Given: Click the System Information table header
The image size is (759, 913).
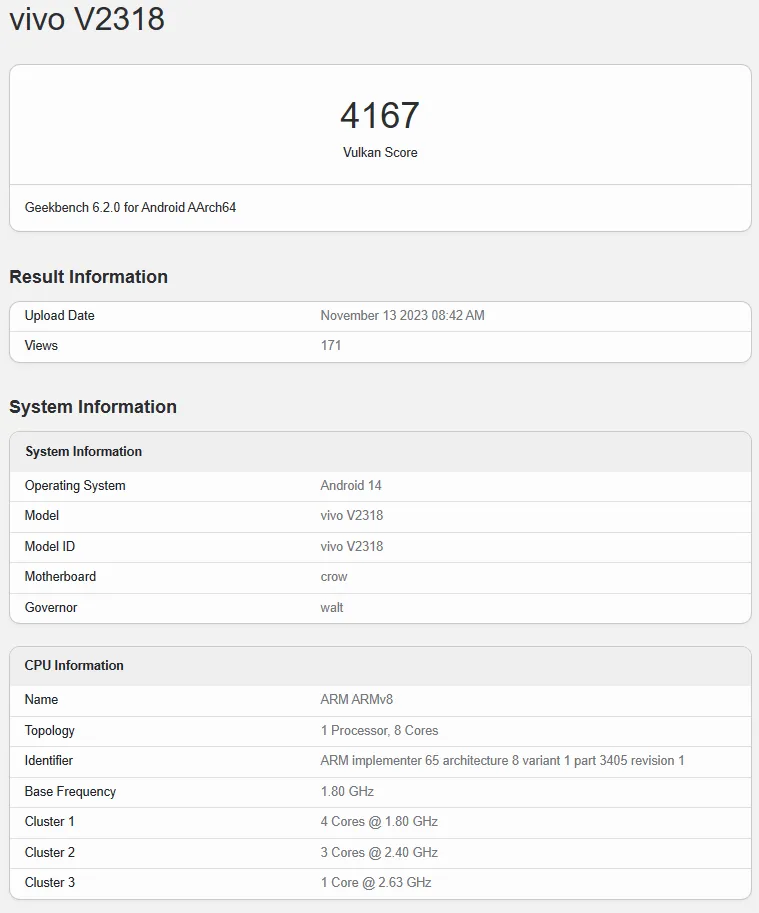Looking at the screenshot, I should (83, 451).
